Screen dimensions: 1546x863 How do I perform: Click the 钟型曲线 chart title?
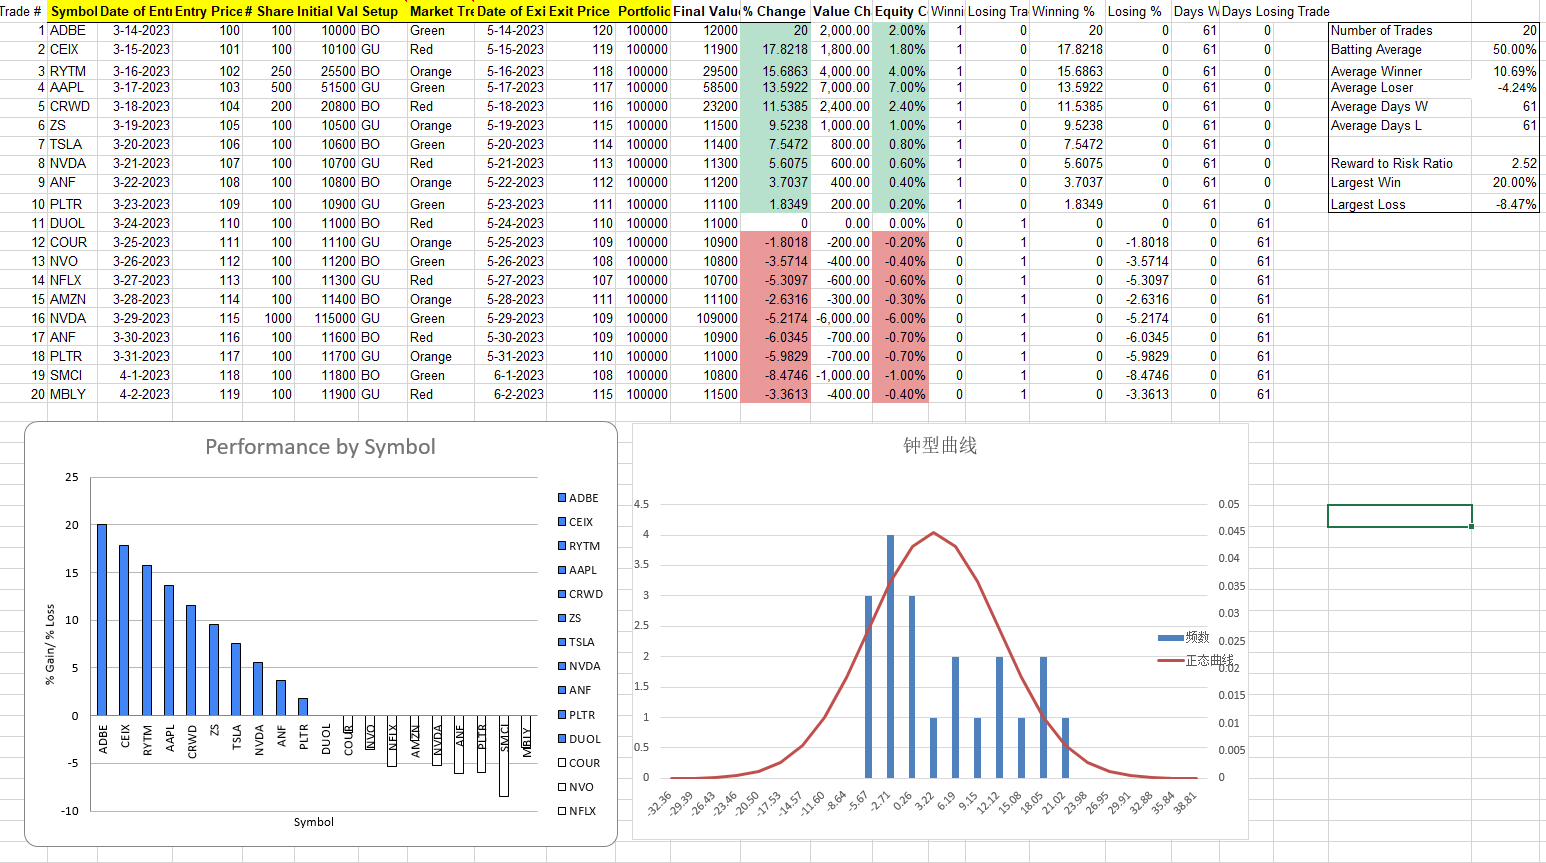point(940,446)
